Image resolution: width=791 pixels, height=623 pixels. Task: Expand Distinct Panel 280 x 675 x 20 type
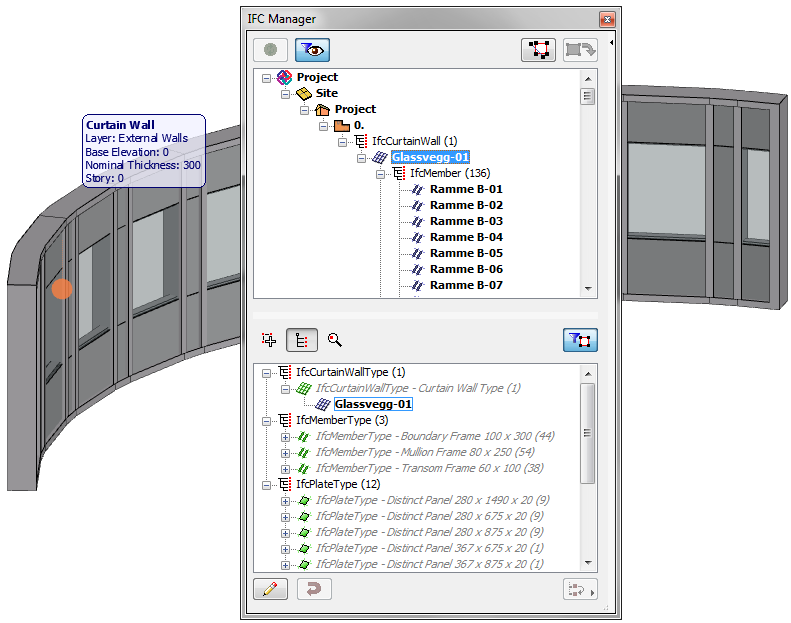tap(286, 518)
